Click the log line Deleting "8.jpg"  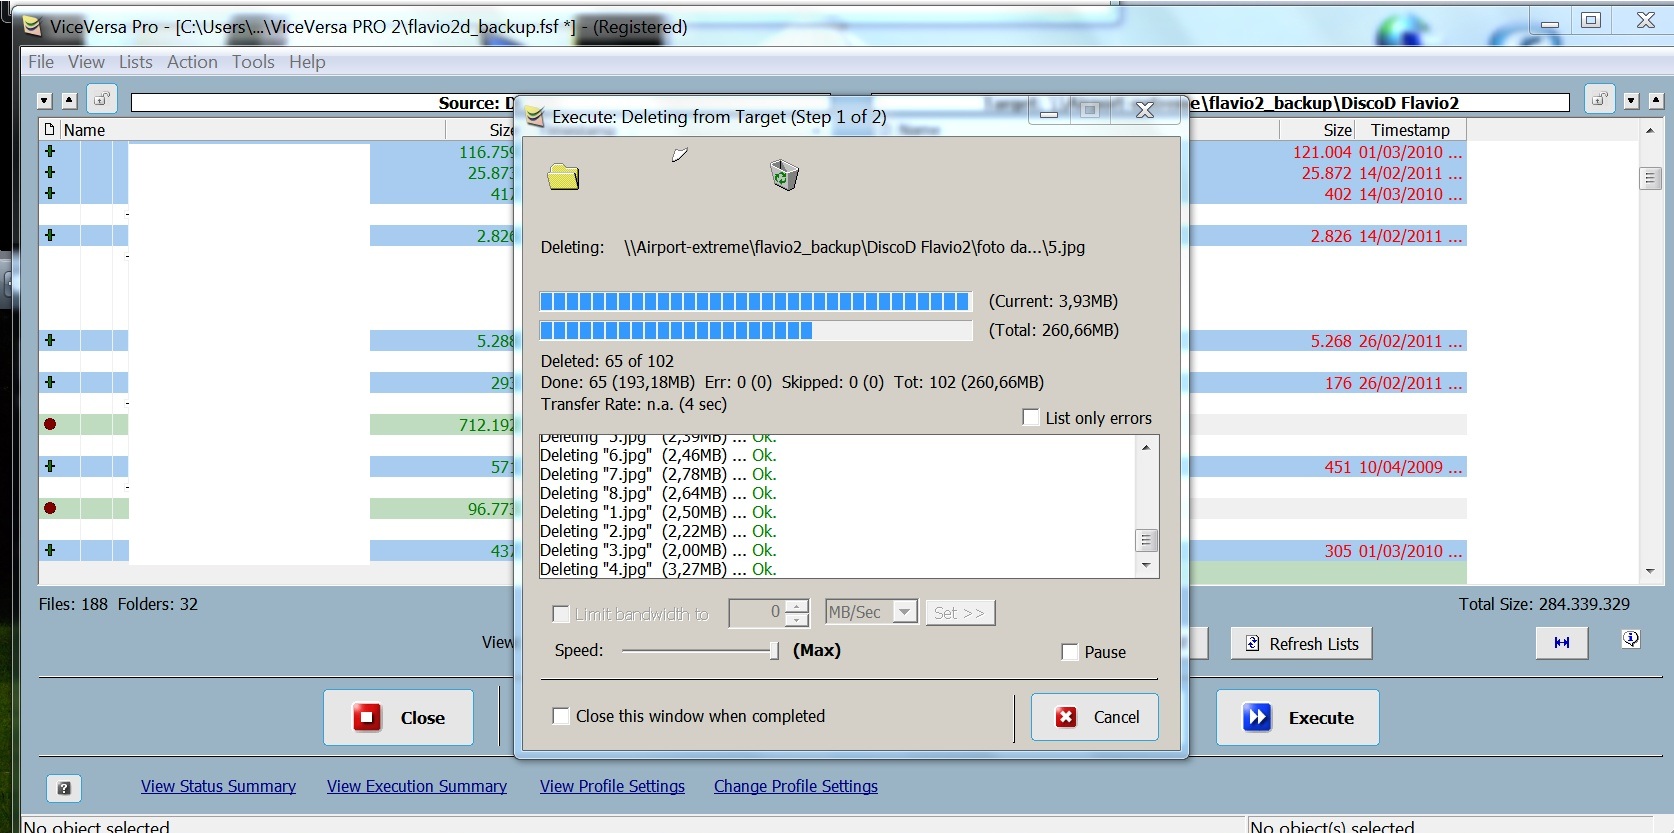[x=657, y=493]
